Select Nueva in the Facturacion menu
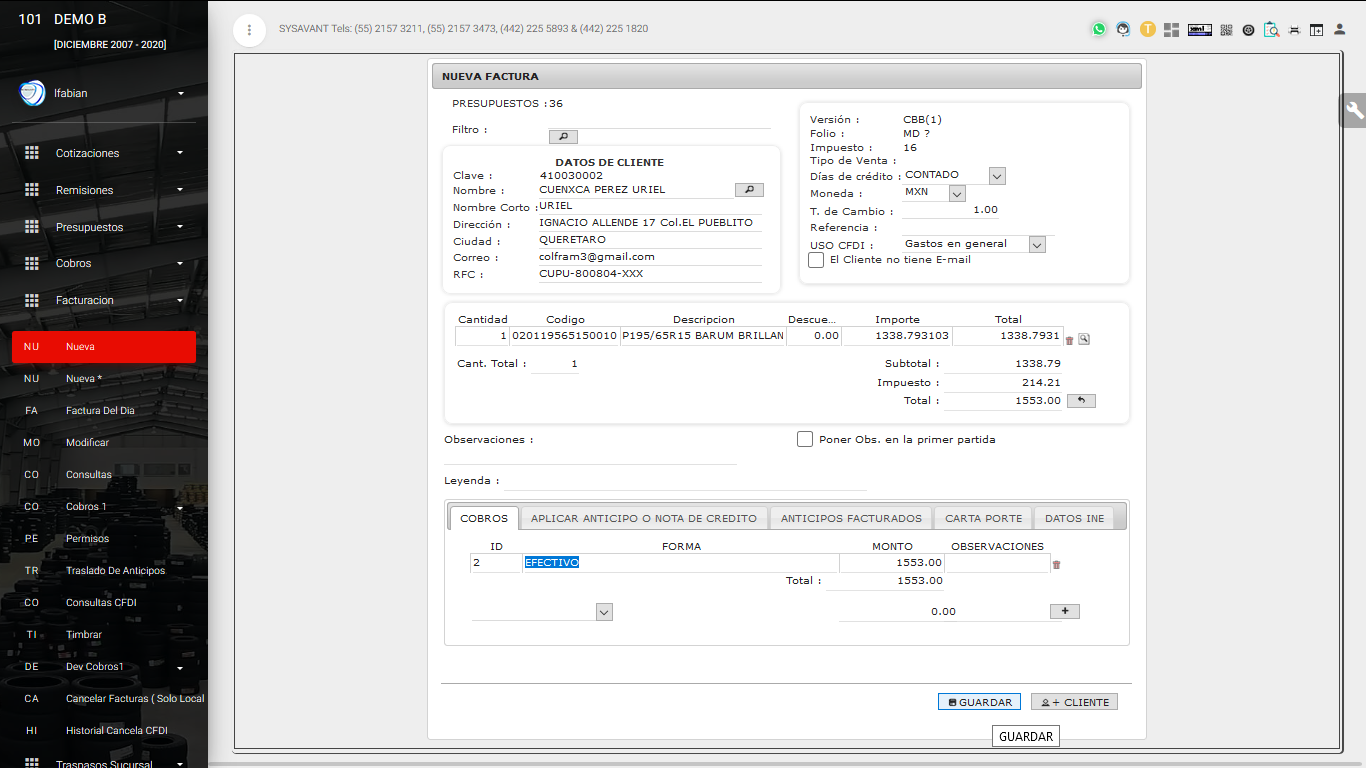The width and height of the screenshot is (1366, 768). [104, 347]
